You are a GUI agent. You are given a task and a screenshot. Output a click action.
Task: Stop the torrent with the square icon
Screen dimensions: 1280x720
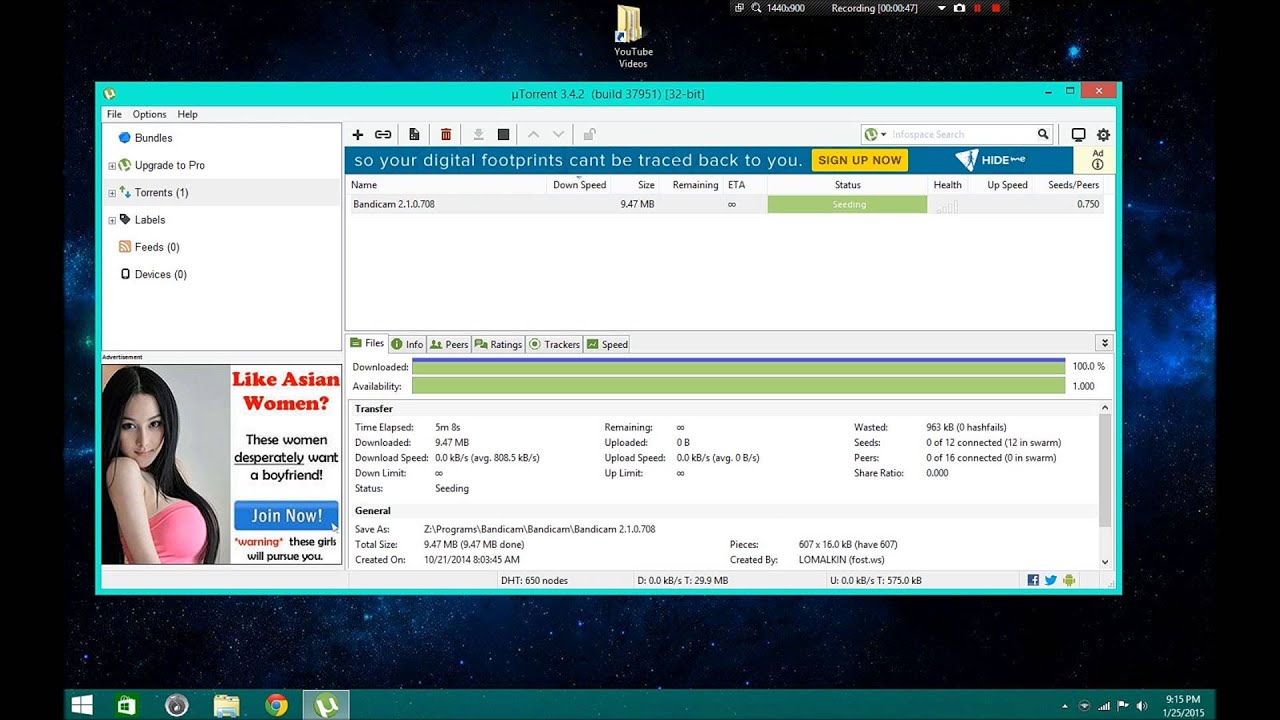[504, 134]
